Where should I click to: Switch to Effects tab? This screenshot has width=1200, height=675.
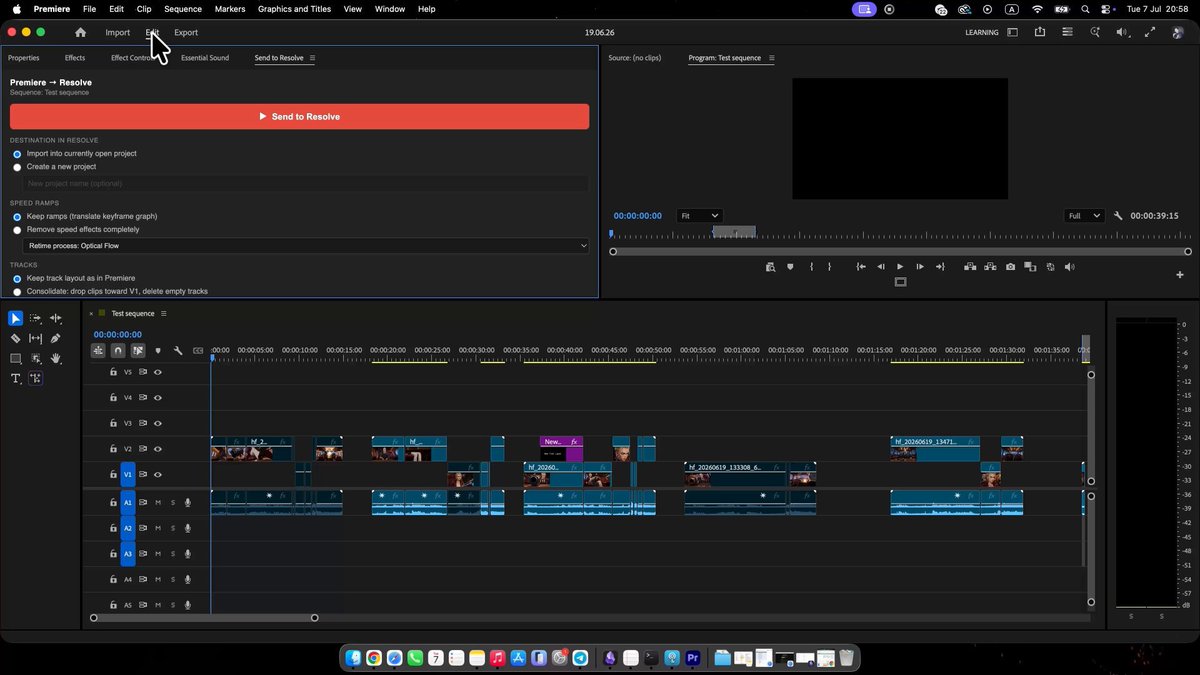[75, 58]
